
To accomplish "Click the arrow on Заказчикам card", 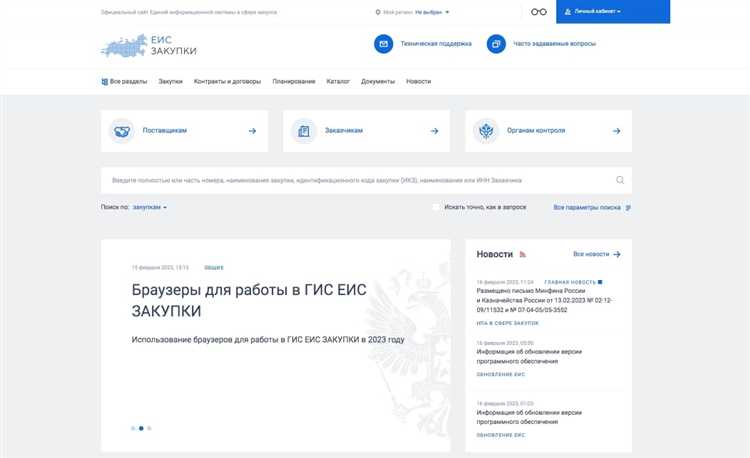I will click(434, 131).
